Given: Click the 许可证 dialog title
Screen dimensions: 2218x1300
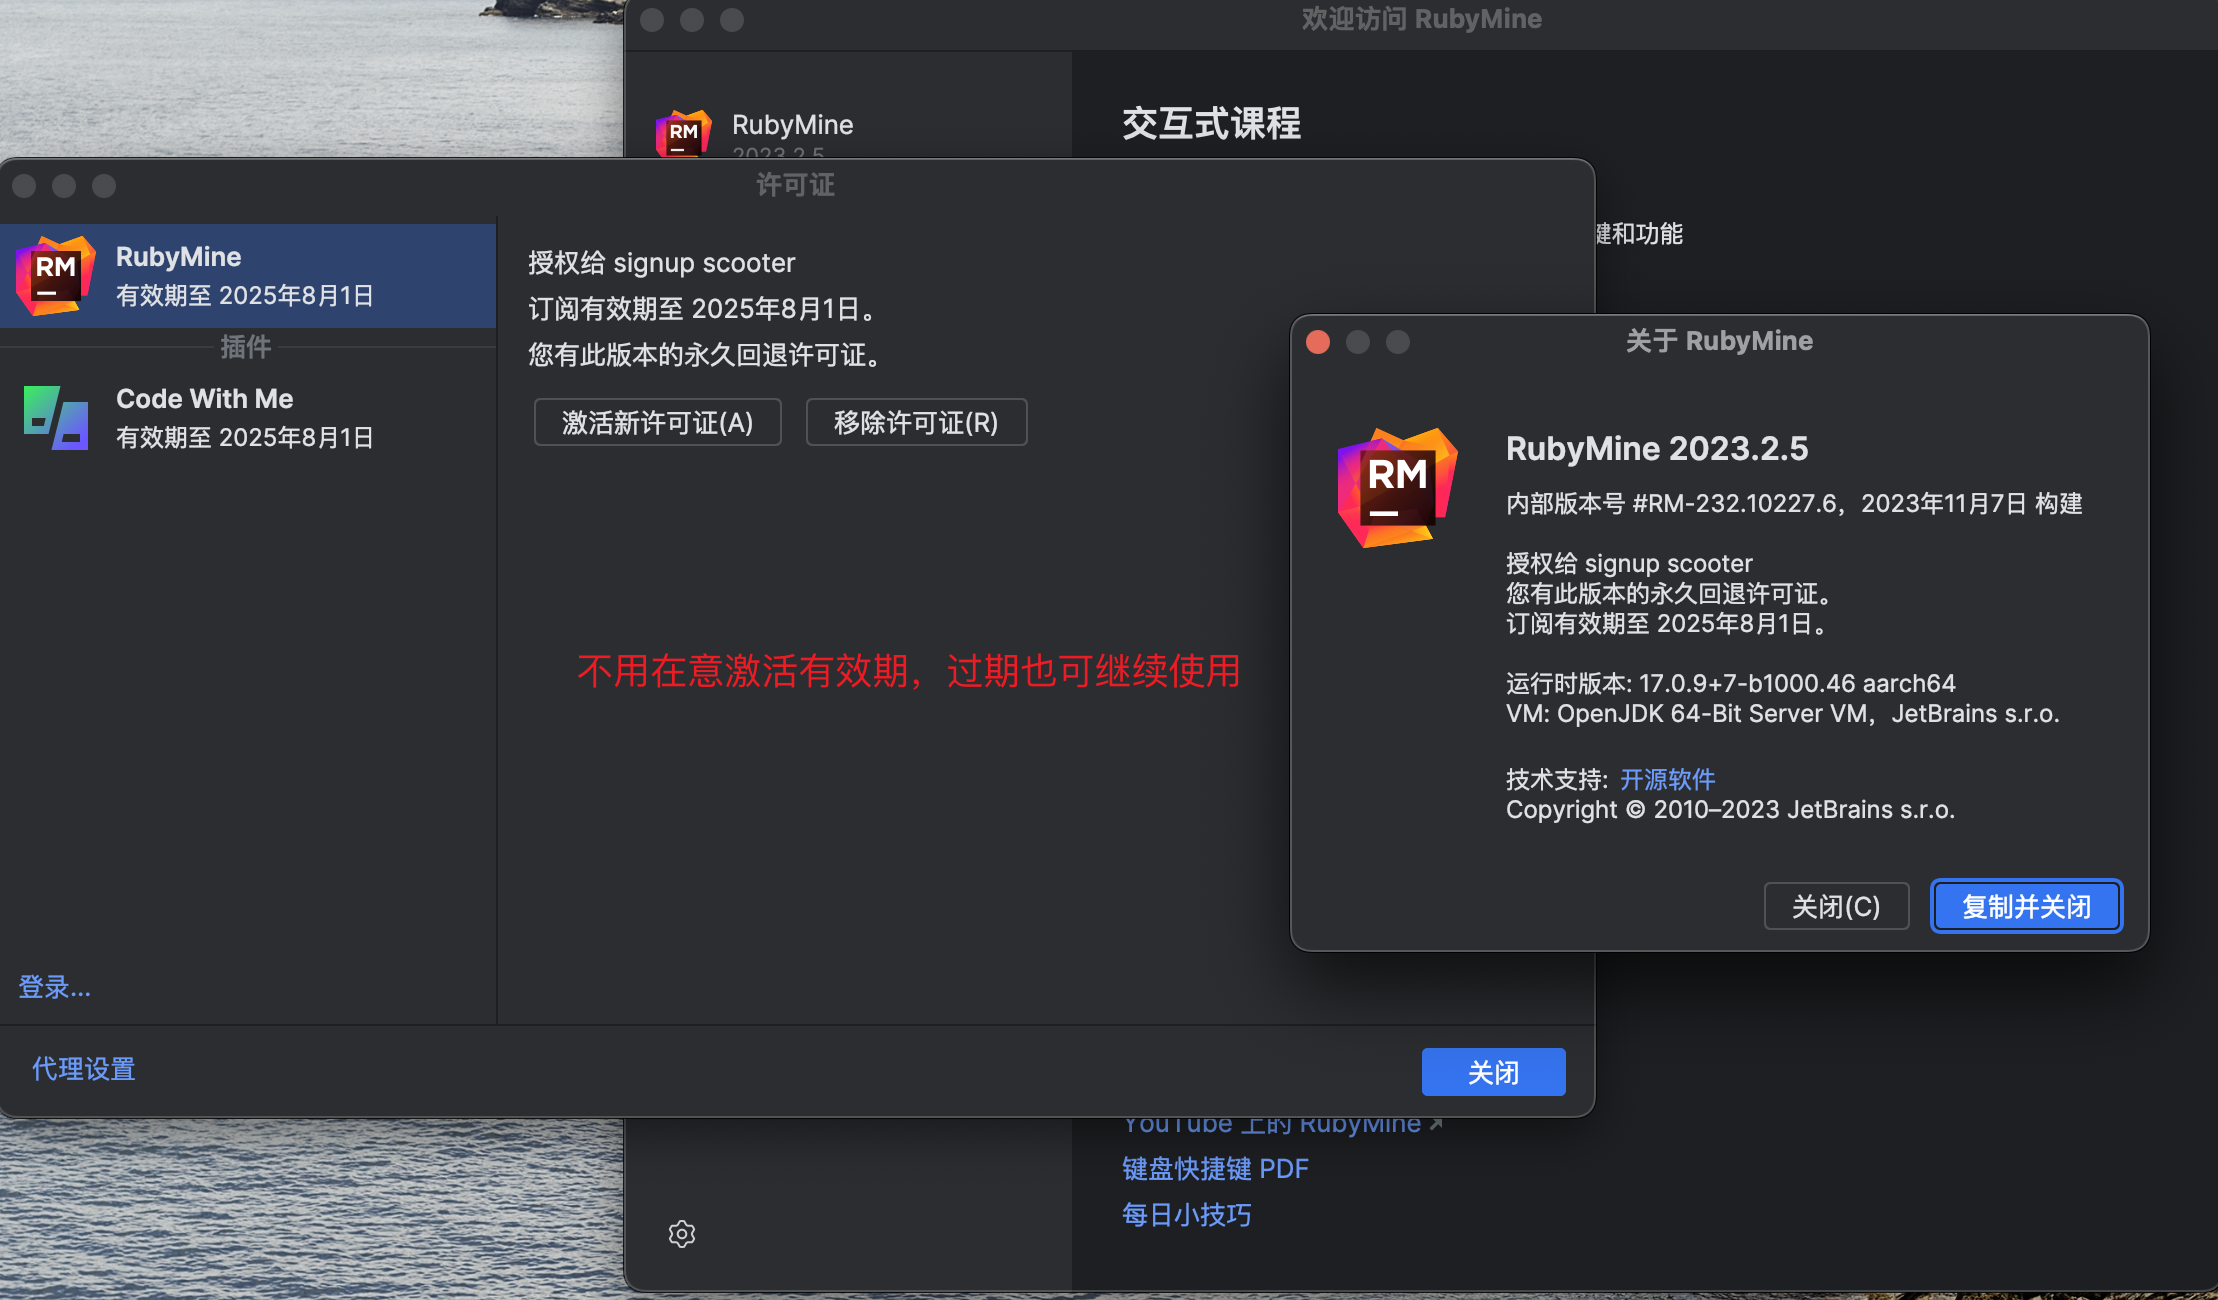Looking at the screenshot, I should (x=795, y=185).
